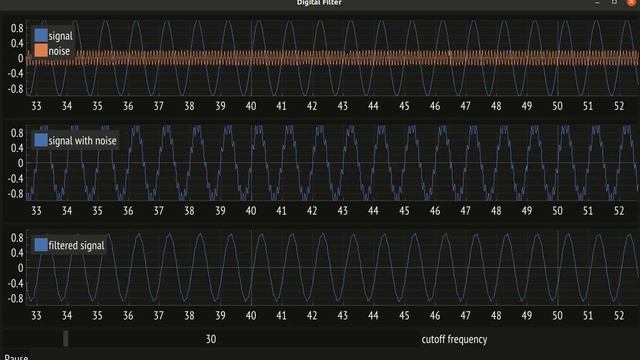Click x-axis tick 52 on bottom plot
This screenshot has height=360, width=640.
coord(619,316)
